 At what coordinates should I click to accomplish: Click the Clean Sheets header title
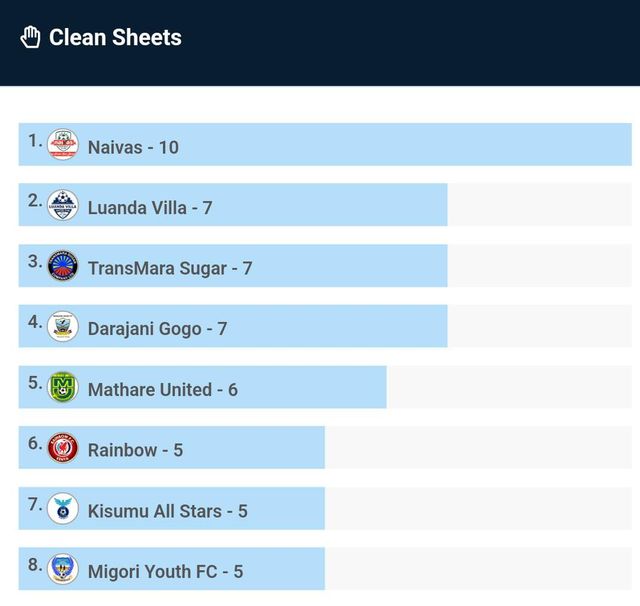[115, 38]
